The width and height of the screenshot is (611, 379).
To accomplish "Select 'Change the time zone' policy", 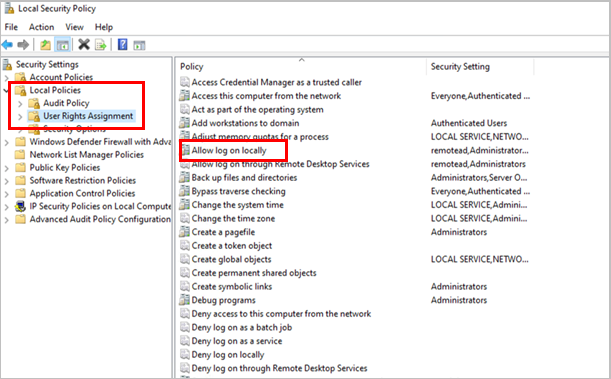I will 233,219.
